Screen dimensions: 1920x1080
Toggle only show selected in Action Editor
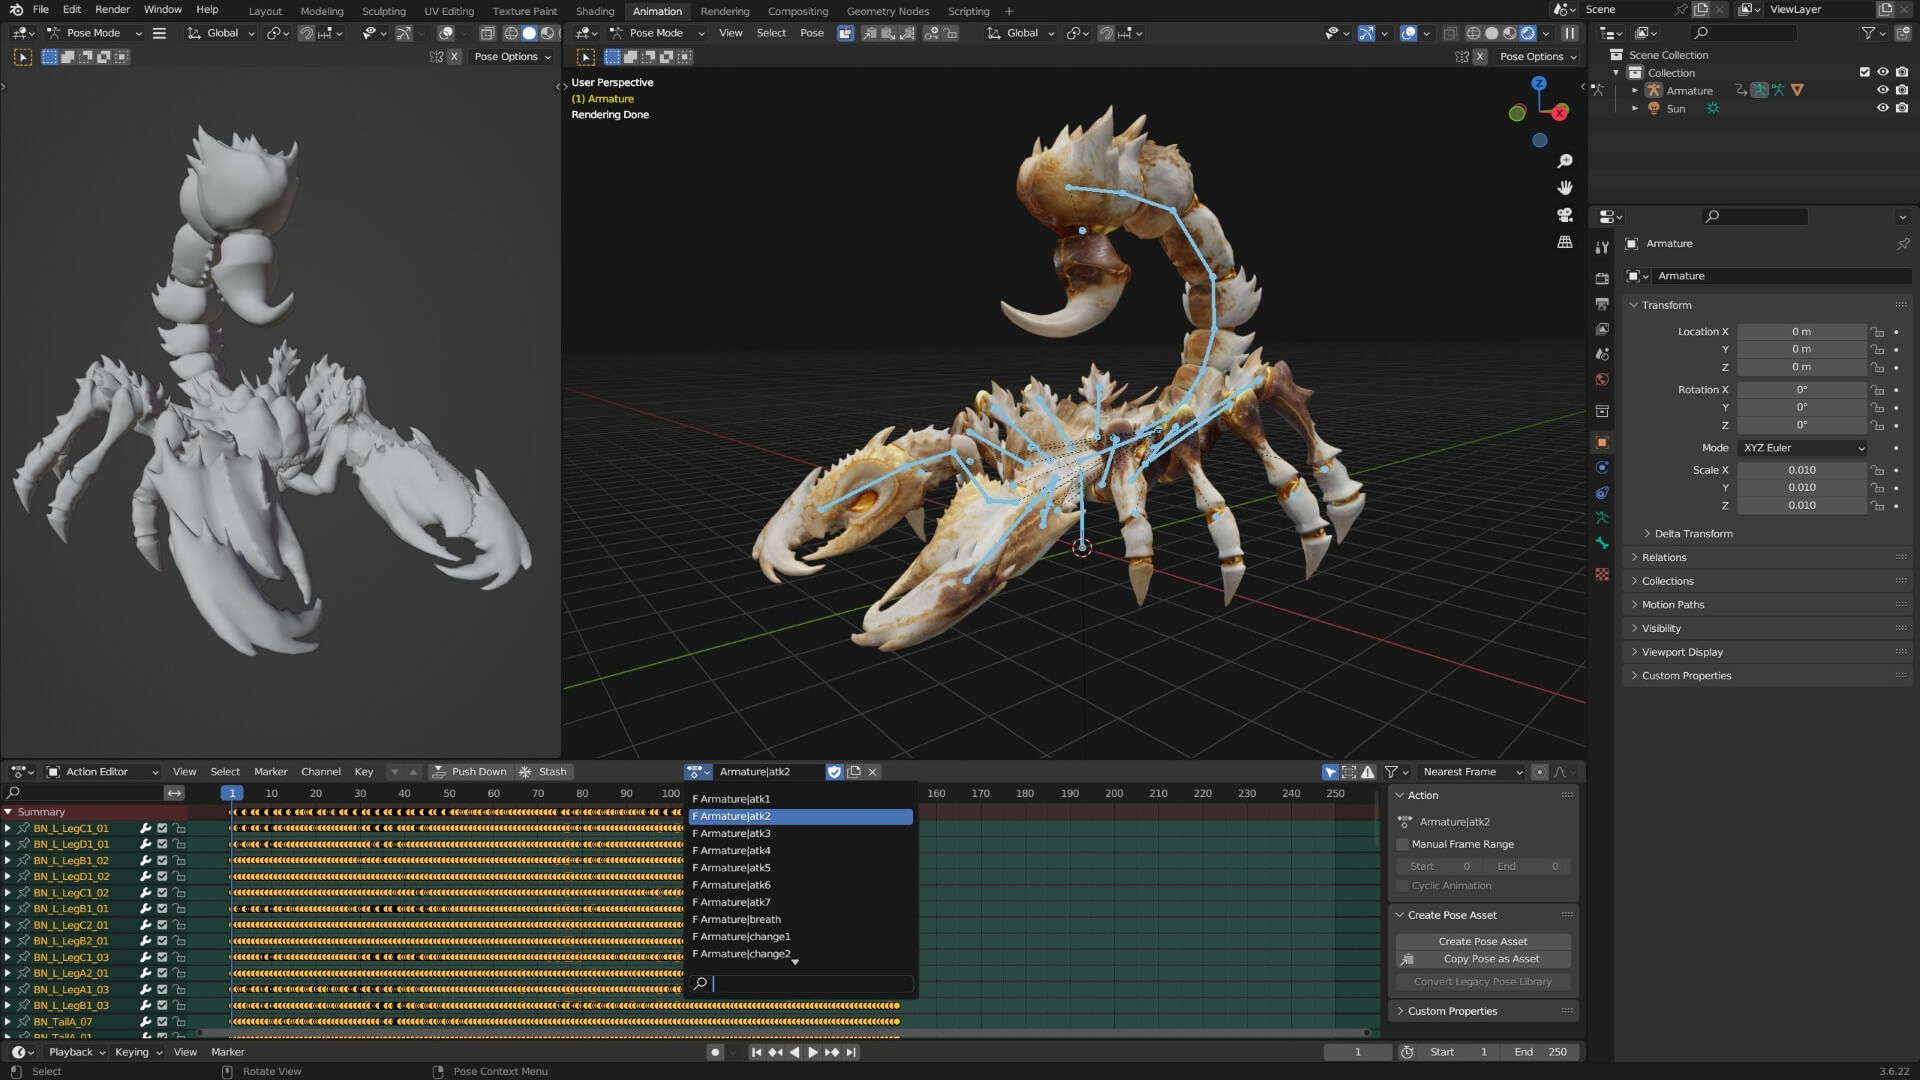pyautogui.click(x=1330, y=772)
